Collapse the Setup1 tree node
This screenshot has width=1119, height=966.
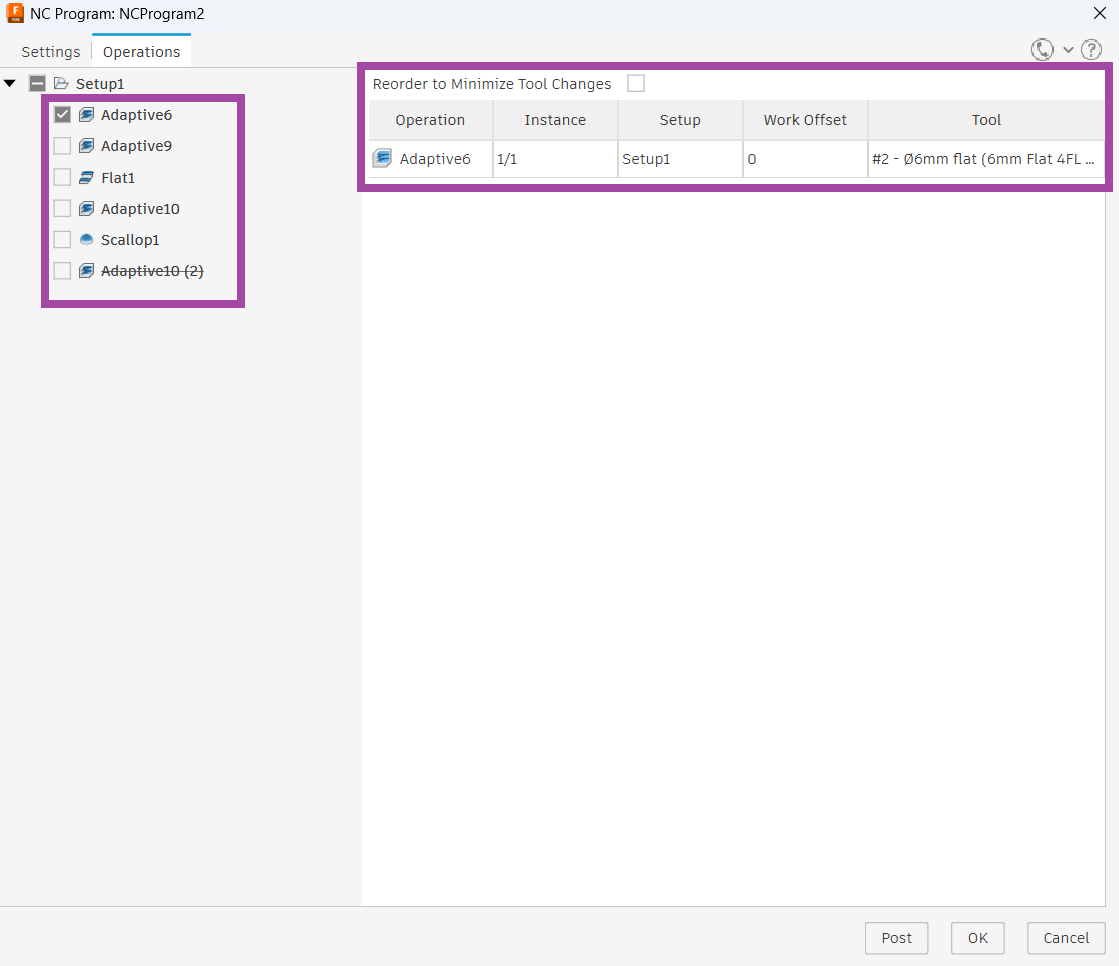[10, 84]
